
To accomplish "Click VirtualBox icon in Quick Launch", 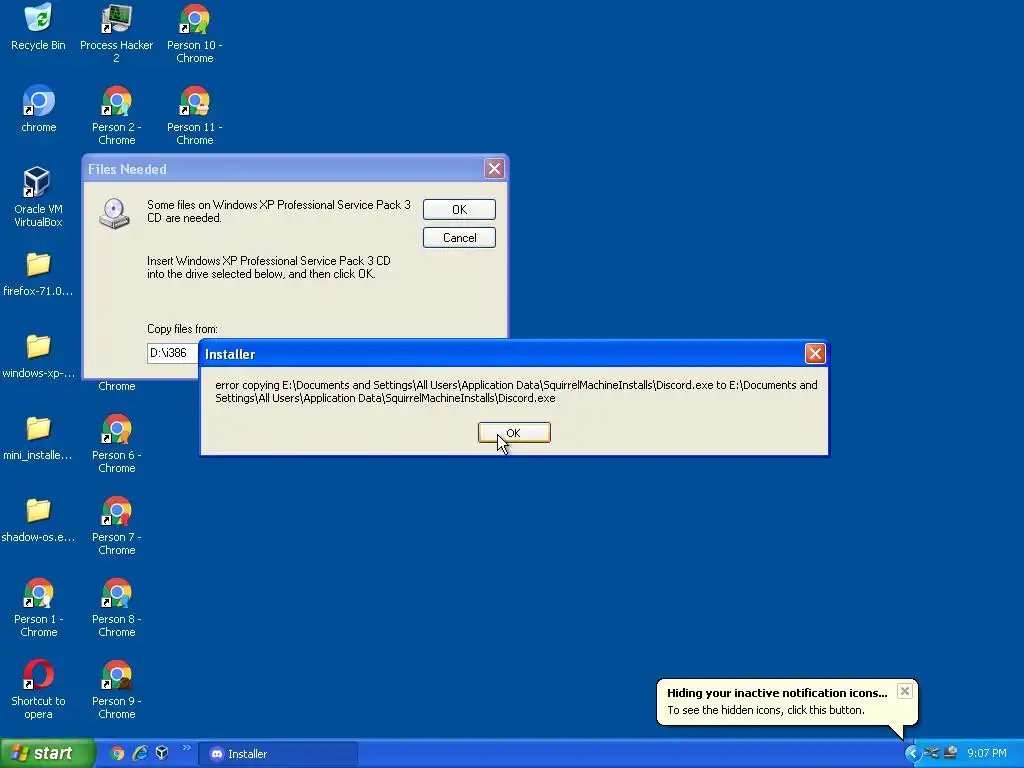I will pyautogui.click(x=162, y=754).
